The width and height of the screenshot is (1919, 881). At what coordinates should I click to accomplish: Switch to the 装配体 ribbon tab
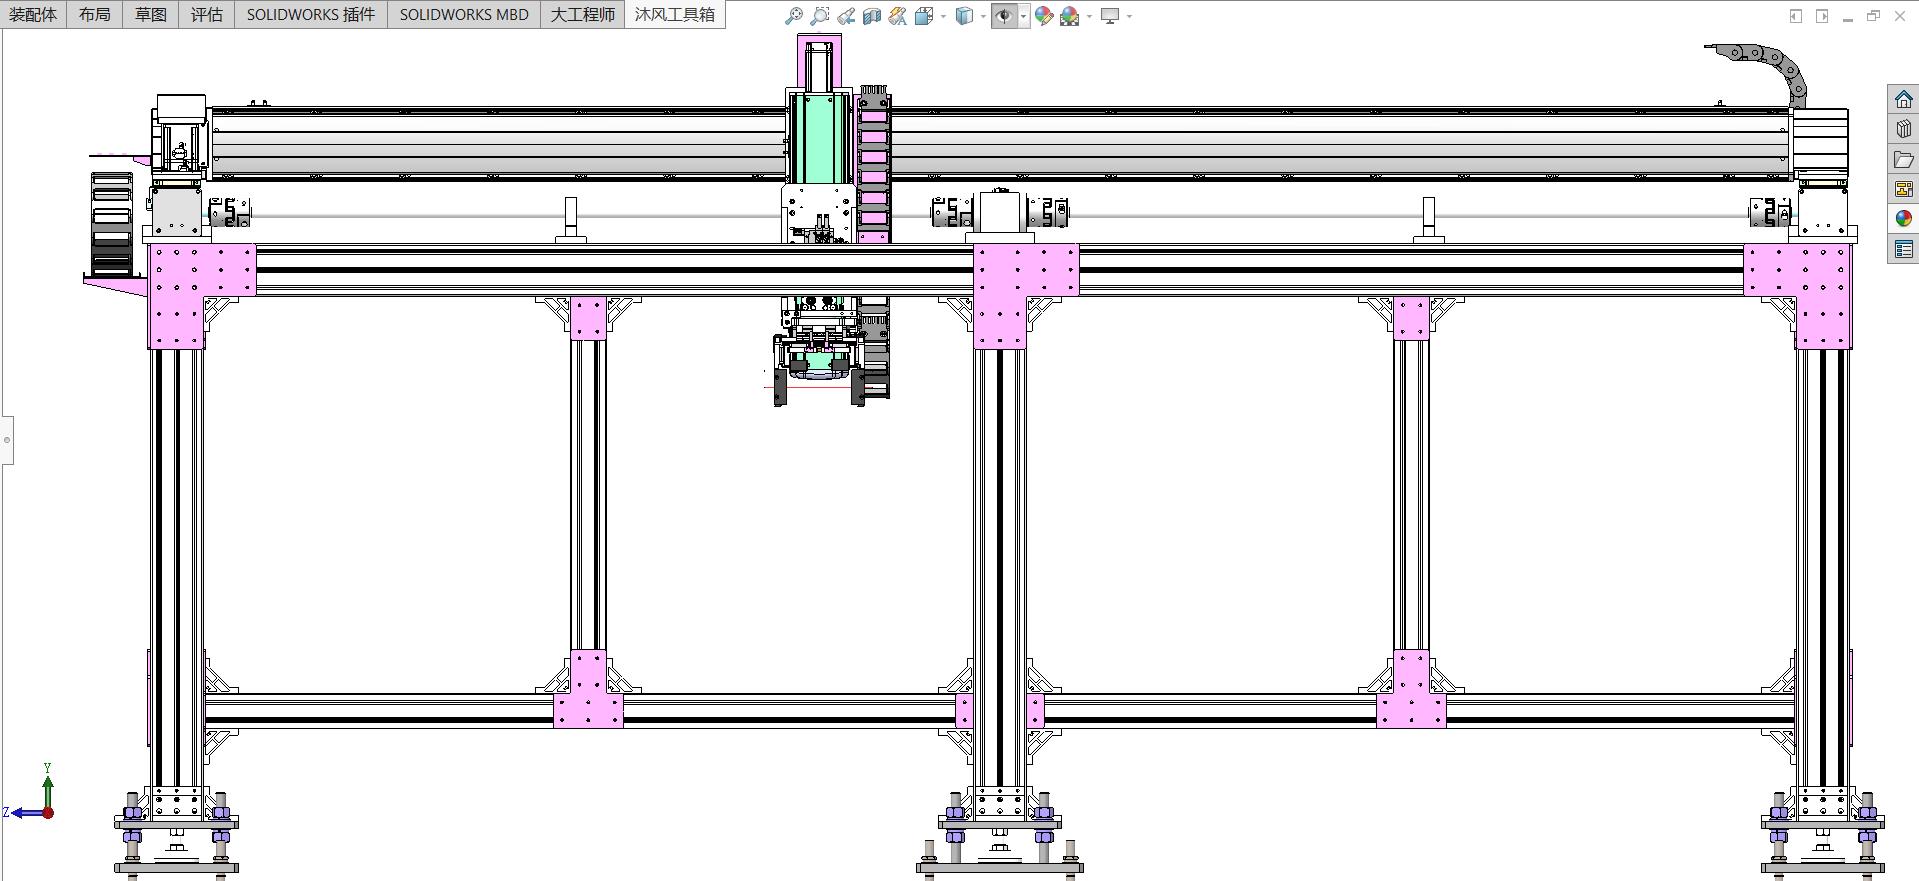[33, 14]
